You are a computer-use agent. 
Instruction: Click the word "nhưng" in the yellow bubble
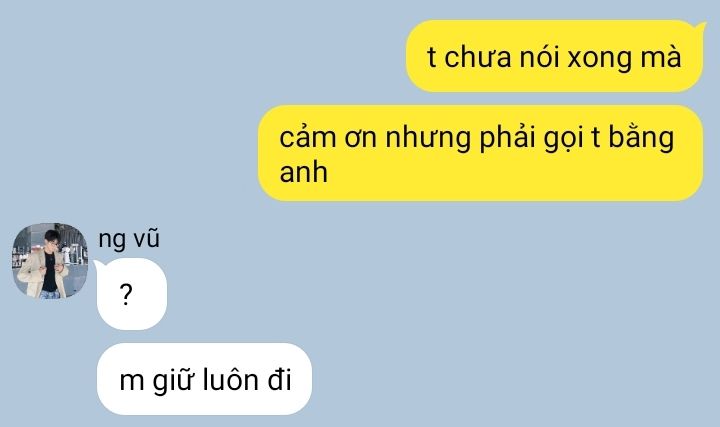point(428,139)
